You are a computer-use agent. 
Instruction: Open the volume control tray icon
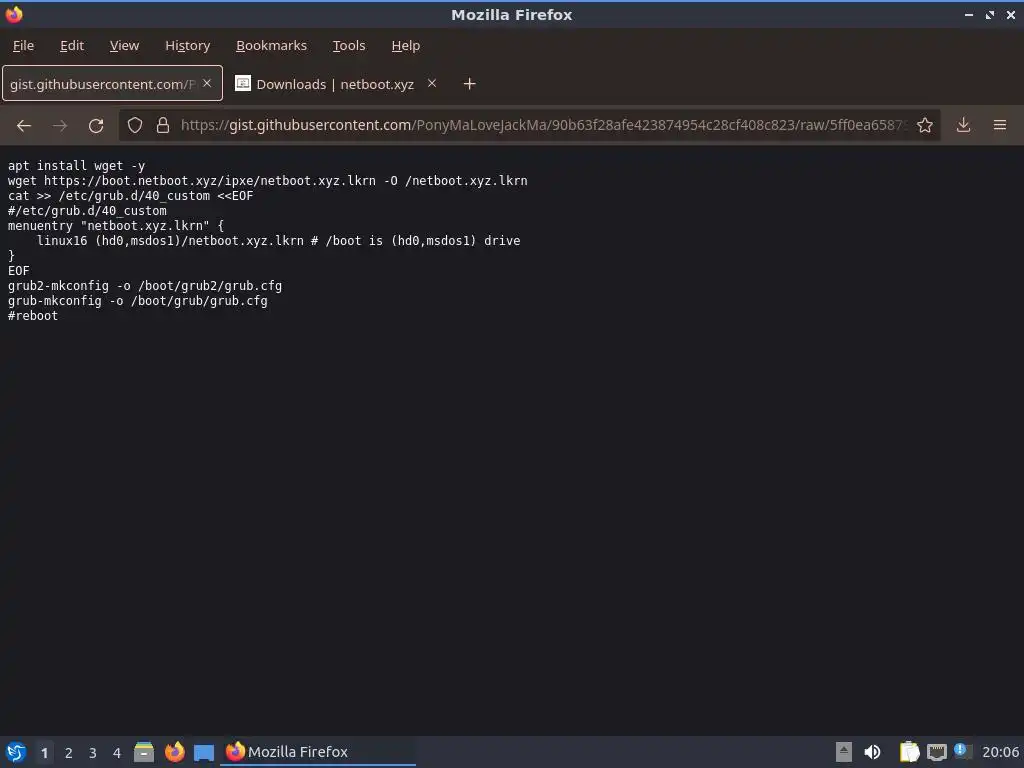click(872, 752)
